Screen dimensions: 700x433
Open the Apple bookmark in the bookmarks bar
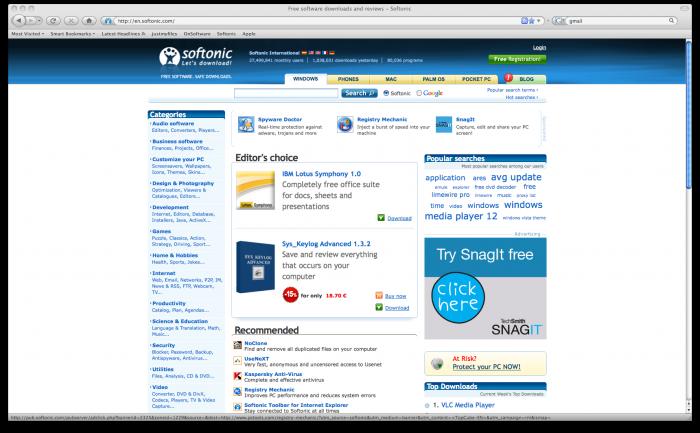[x=249, y=34]
